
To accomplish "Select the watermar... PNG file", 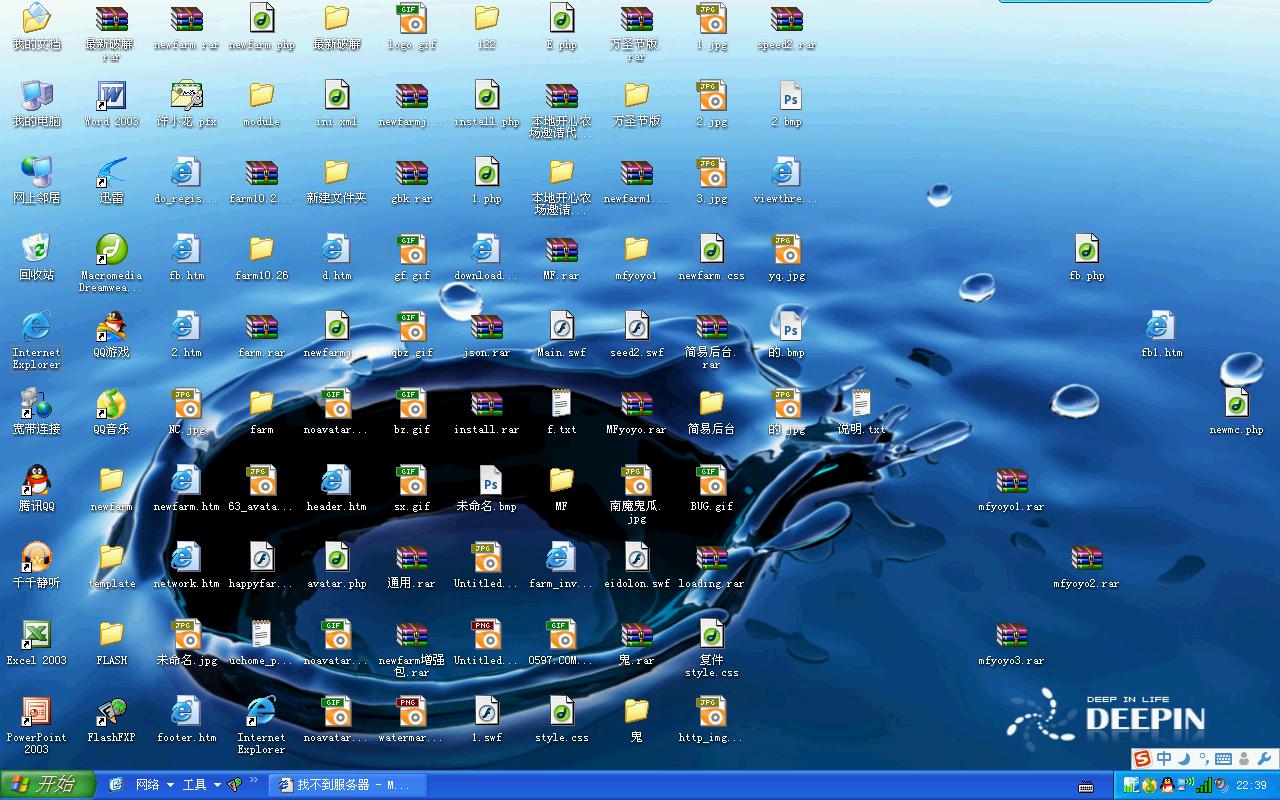I will [x=411, y=719].
